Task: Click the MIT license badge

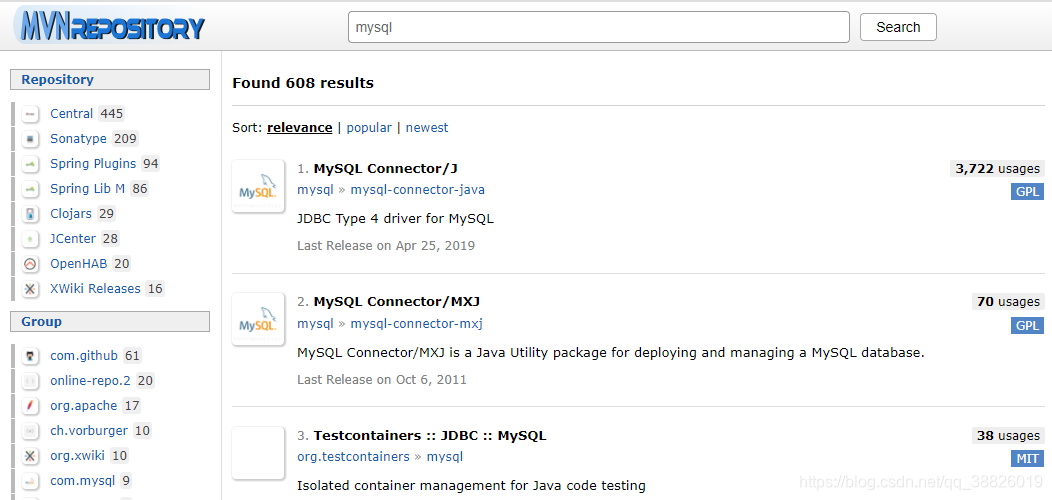Action: coord(1027,459)
